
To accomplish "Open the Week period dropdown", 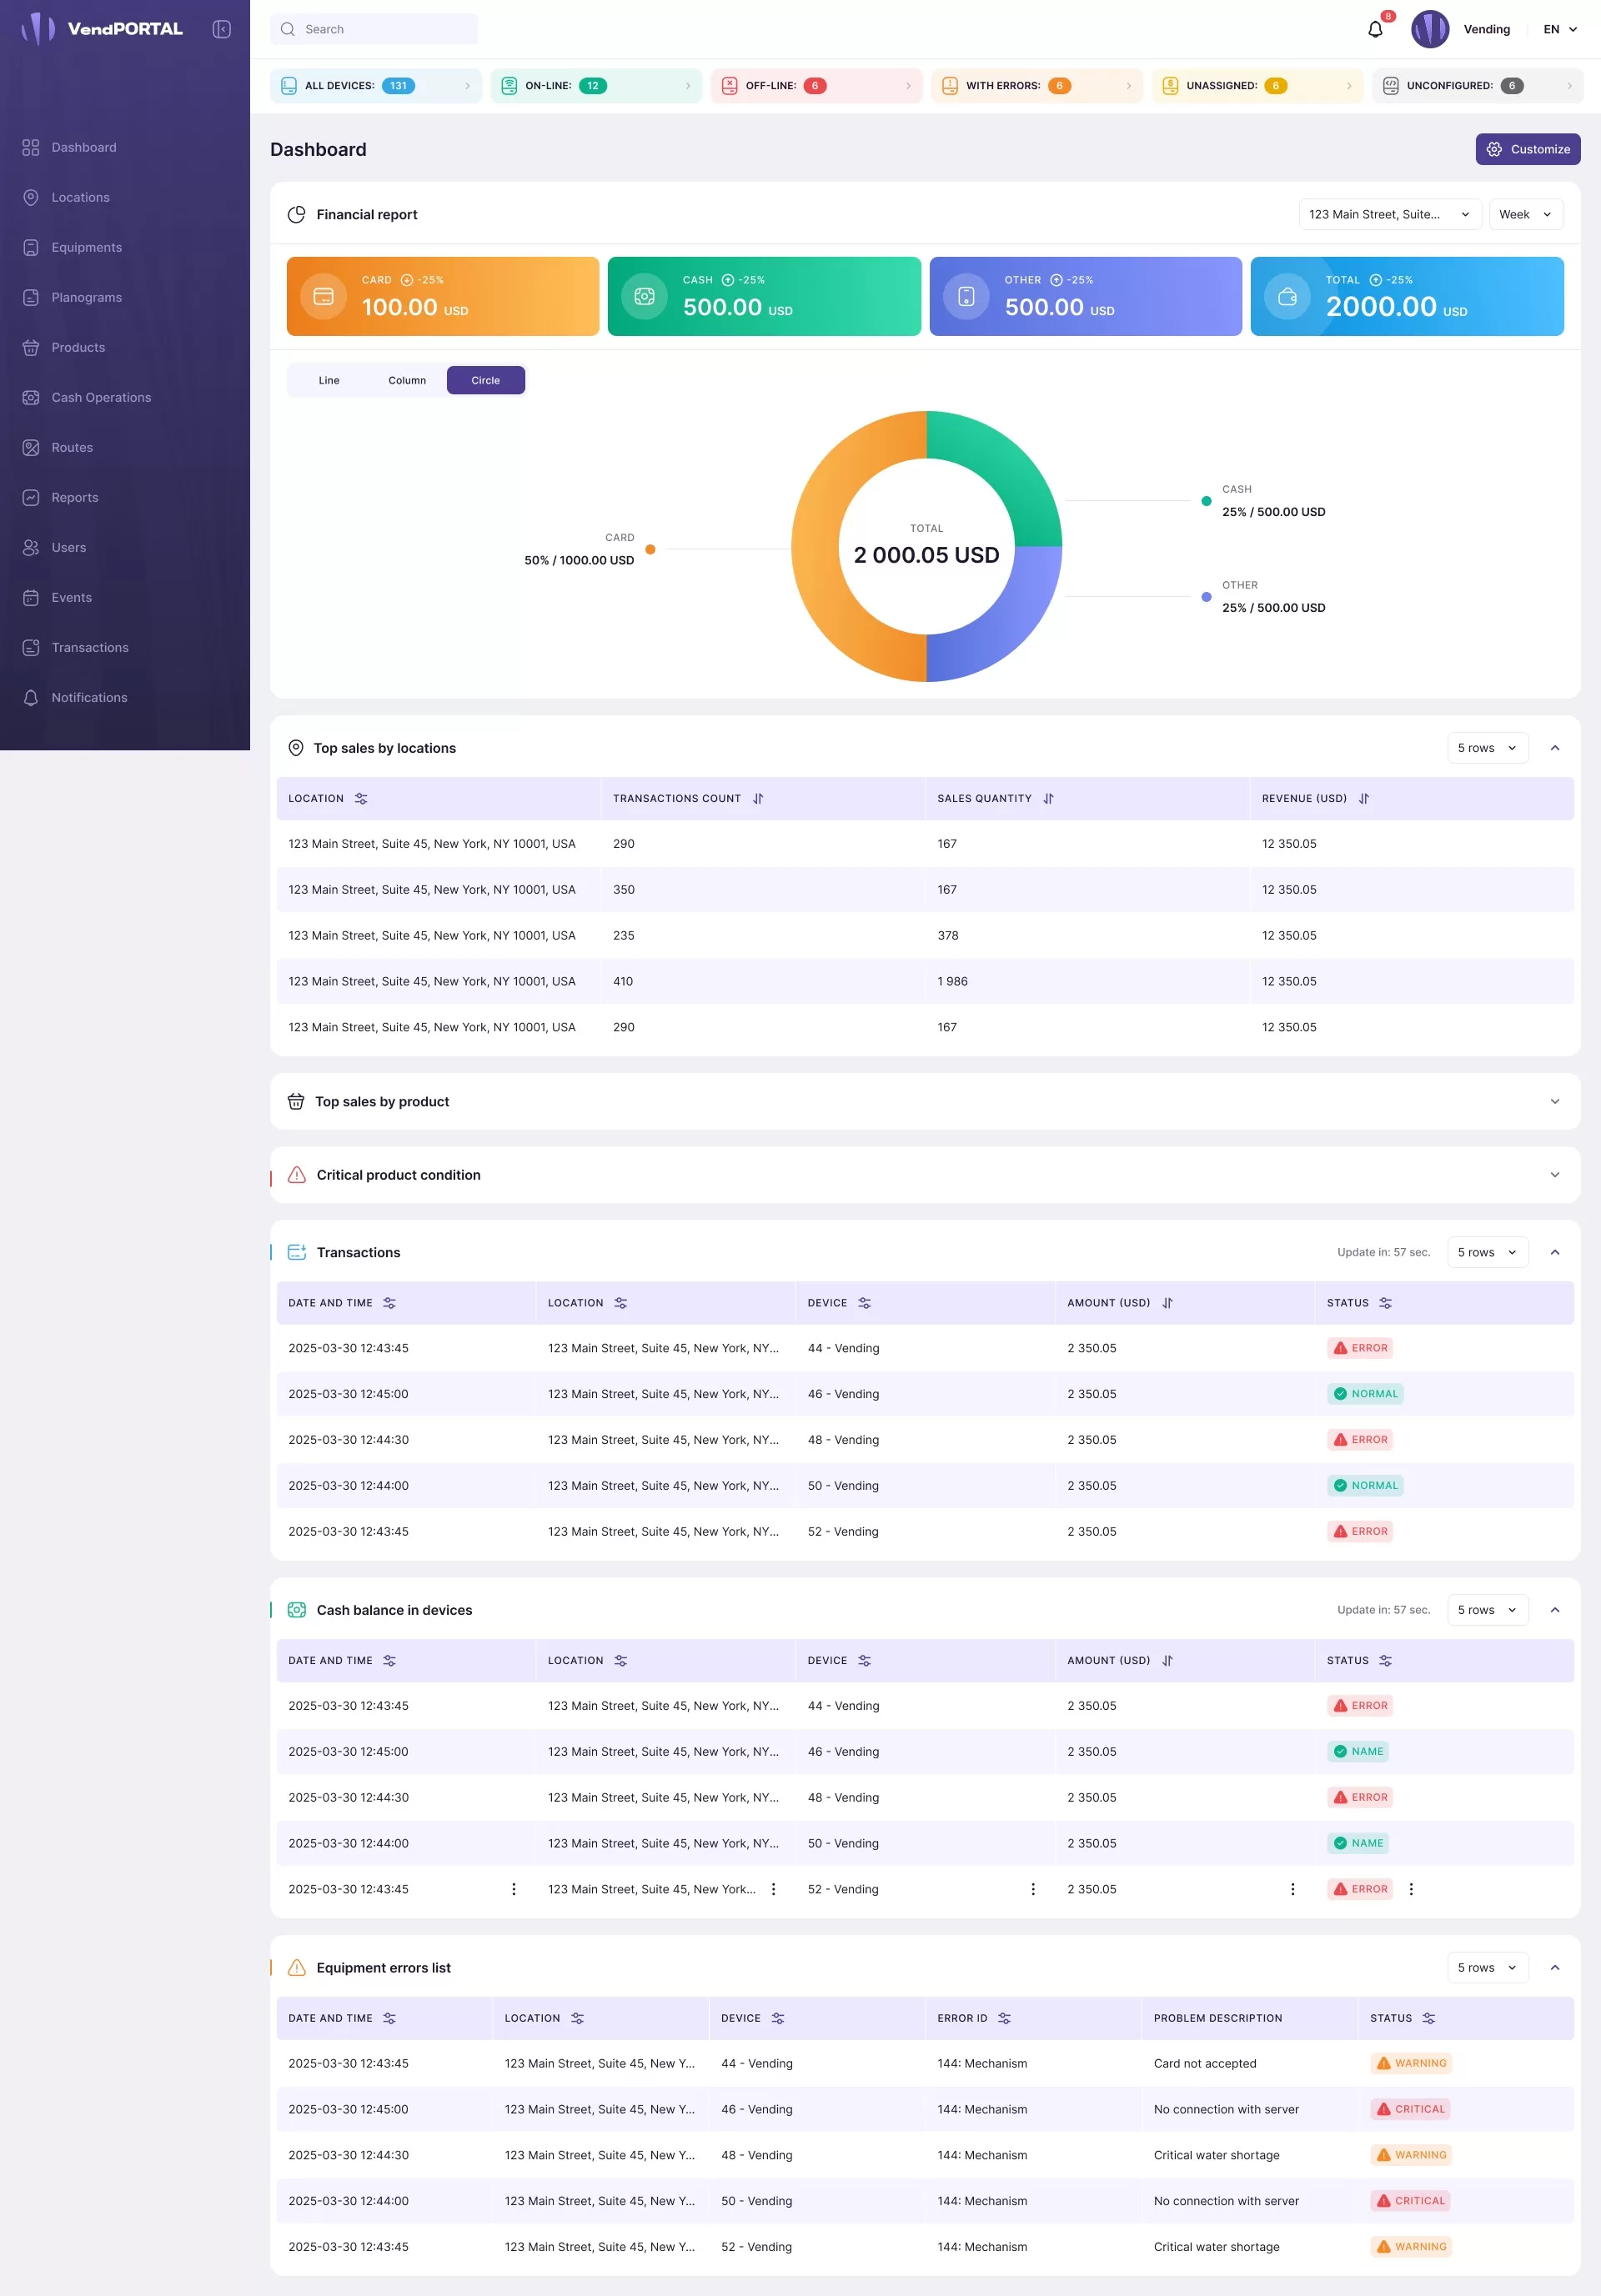I will 1525,214.
